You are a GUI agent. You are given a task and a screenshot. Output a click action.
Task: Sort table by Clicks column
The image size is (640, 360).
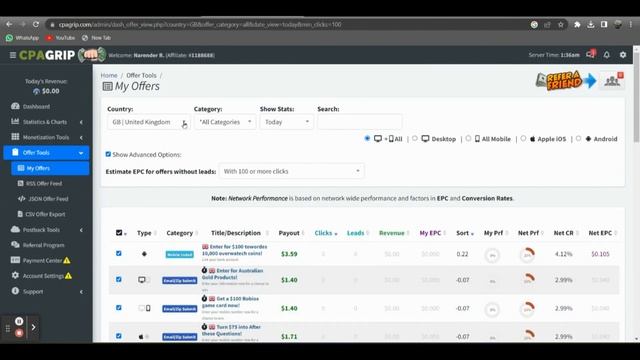pos(326,233)
